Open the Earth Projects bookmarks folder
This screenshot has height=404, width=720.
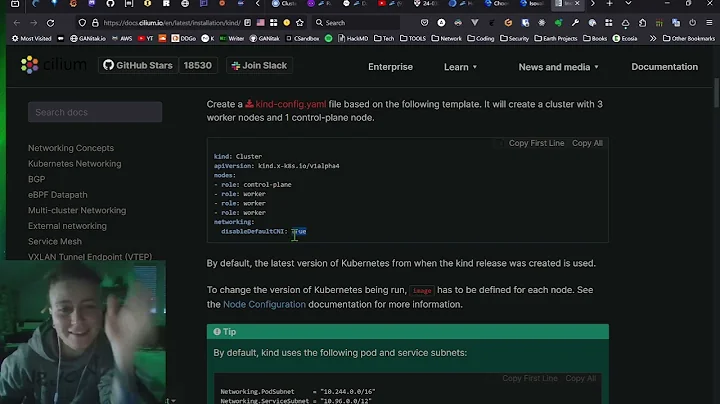coord(556,39)
